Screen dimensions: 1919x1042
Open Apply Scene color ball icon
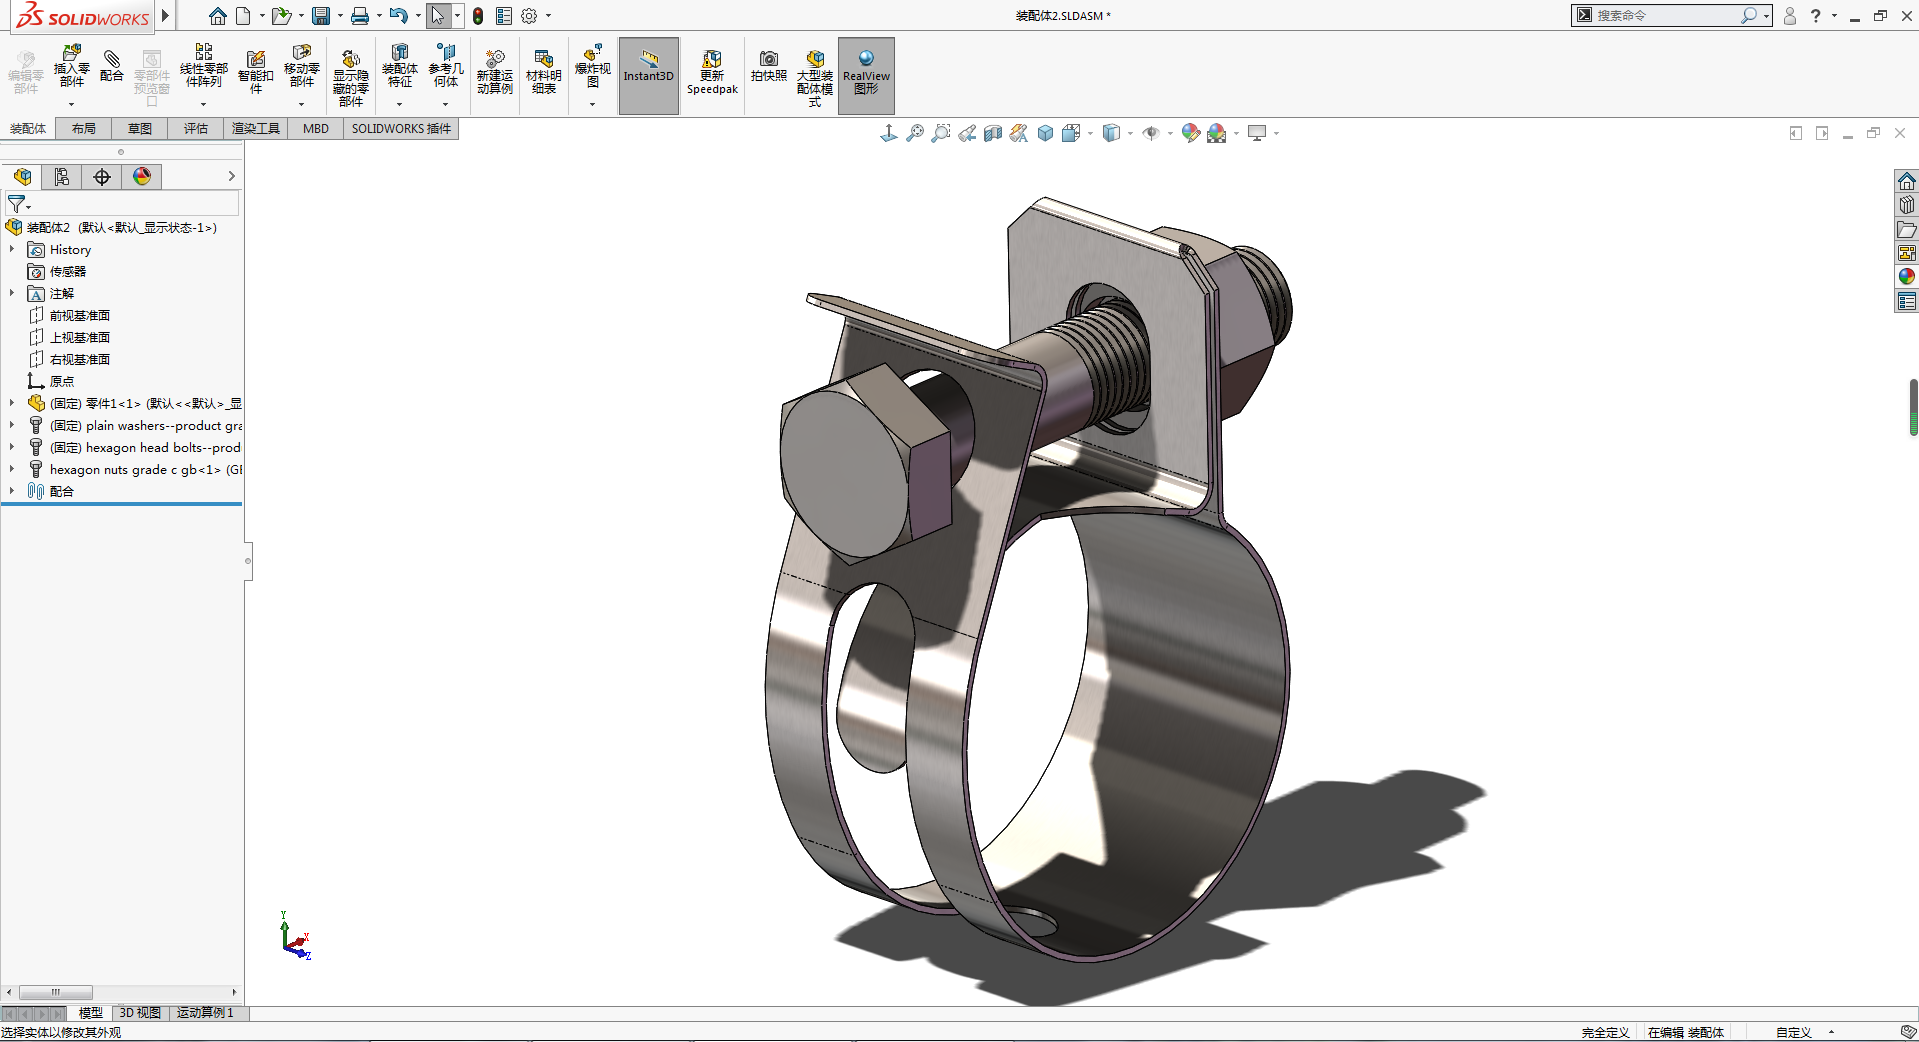click(1216, 133)
